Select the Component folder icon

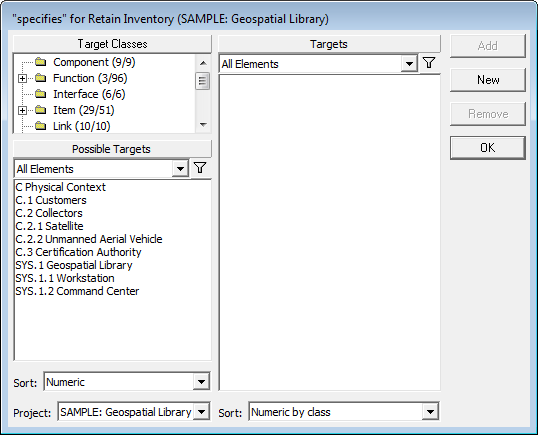click(41, 62)
